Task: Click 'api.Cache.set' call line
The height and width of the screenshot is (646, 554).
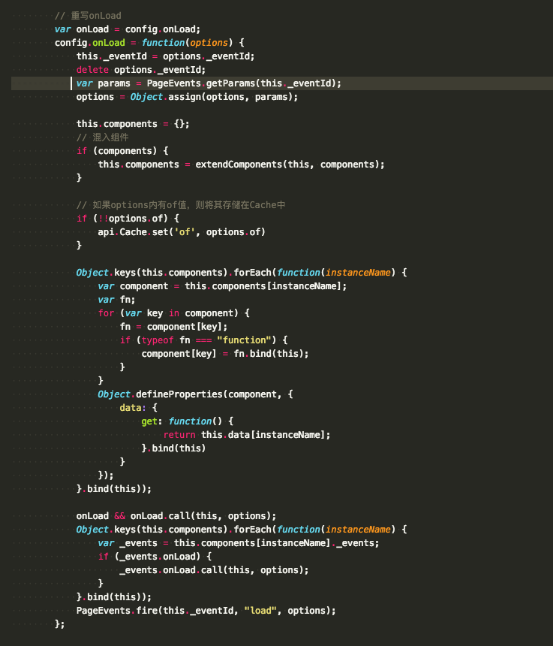Action: [181, 232]
